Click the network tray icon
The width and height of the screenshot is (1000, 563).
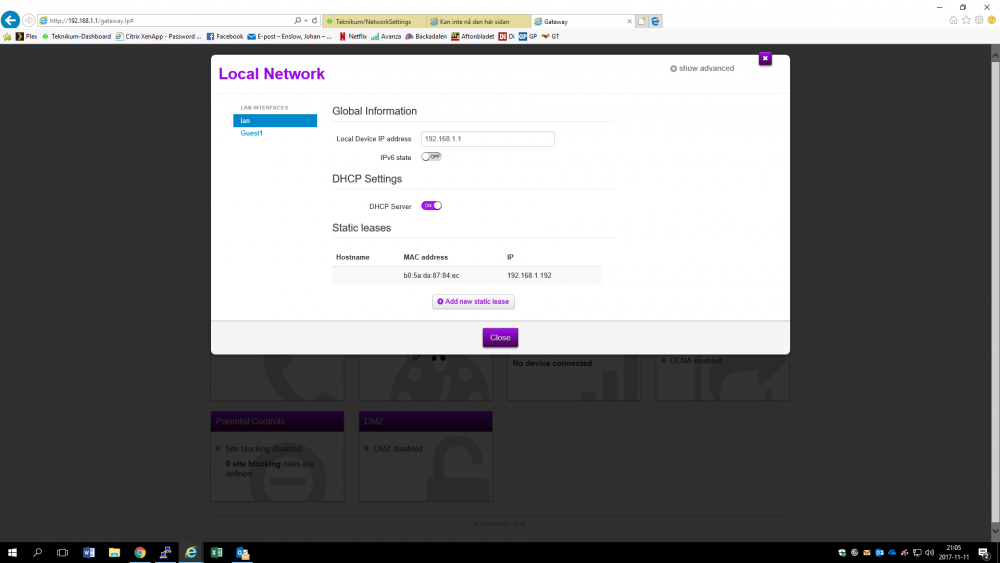point(917,553)
